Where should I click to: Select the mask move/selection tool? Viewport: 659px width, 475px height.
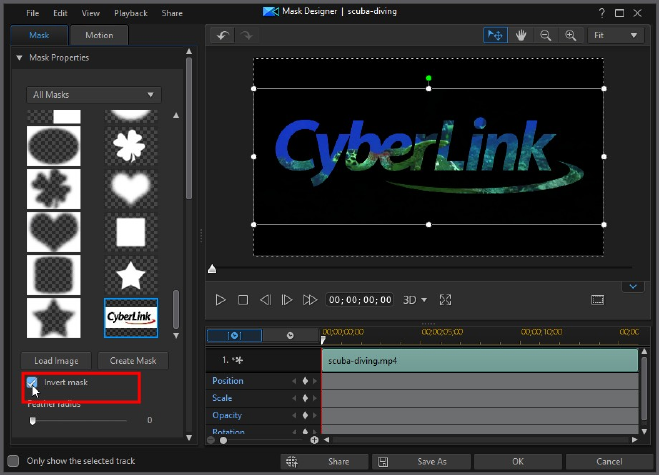point(496,35)
